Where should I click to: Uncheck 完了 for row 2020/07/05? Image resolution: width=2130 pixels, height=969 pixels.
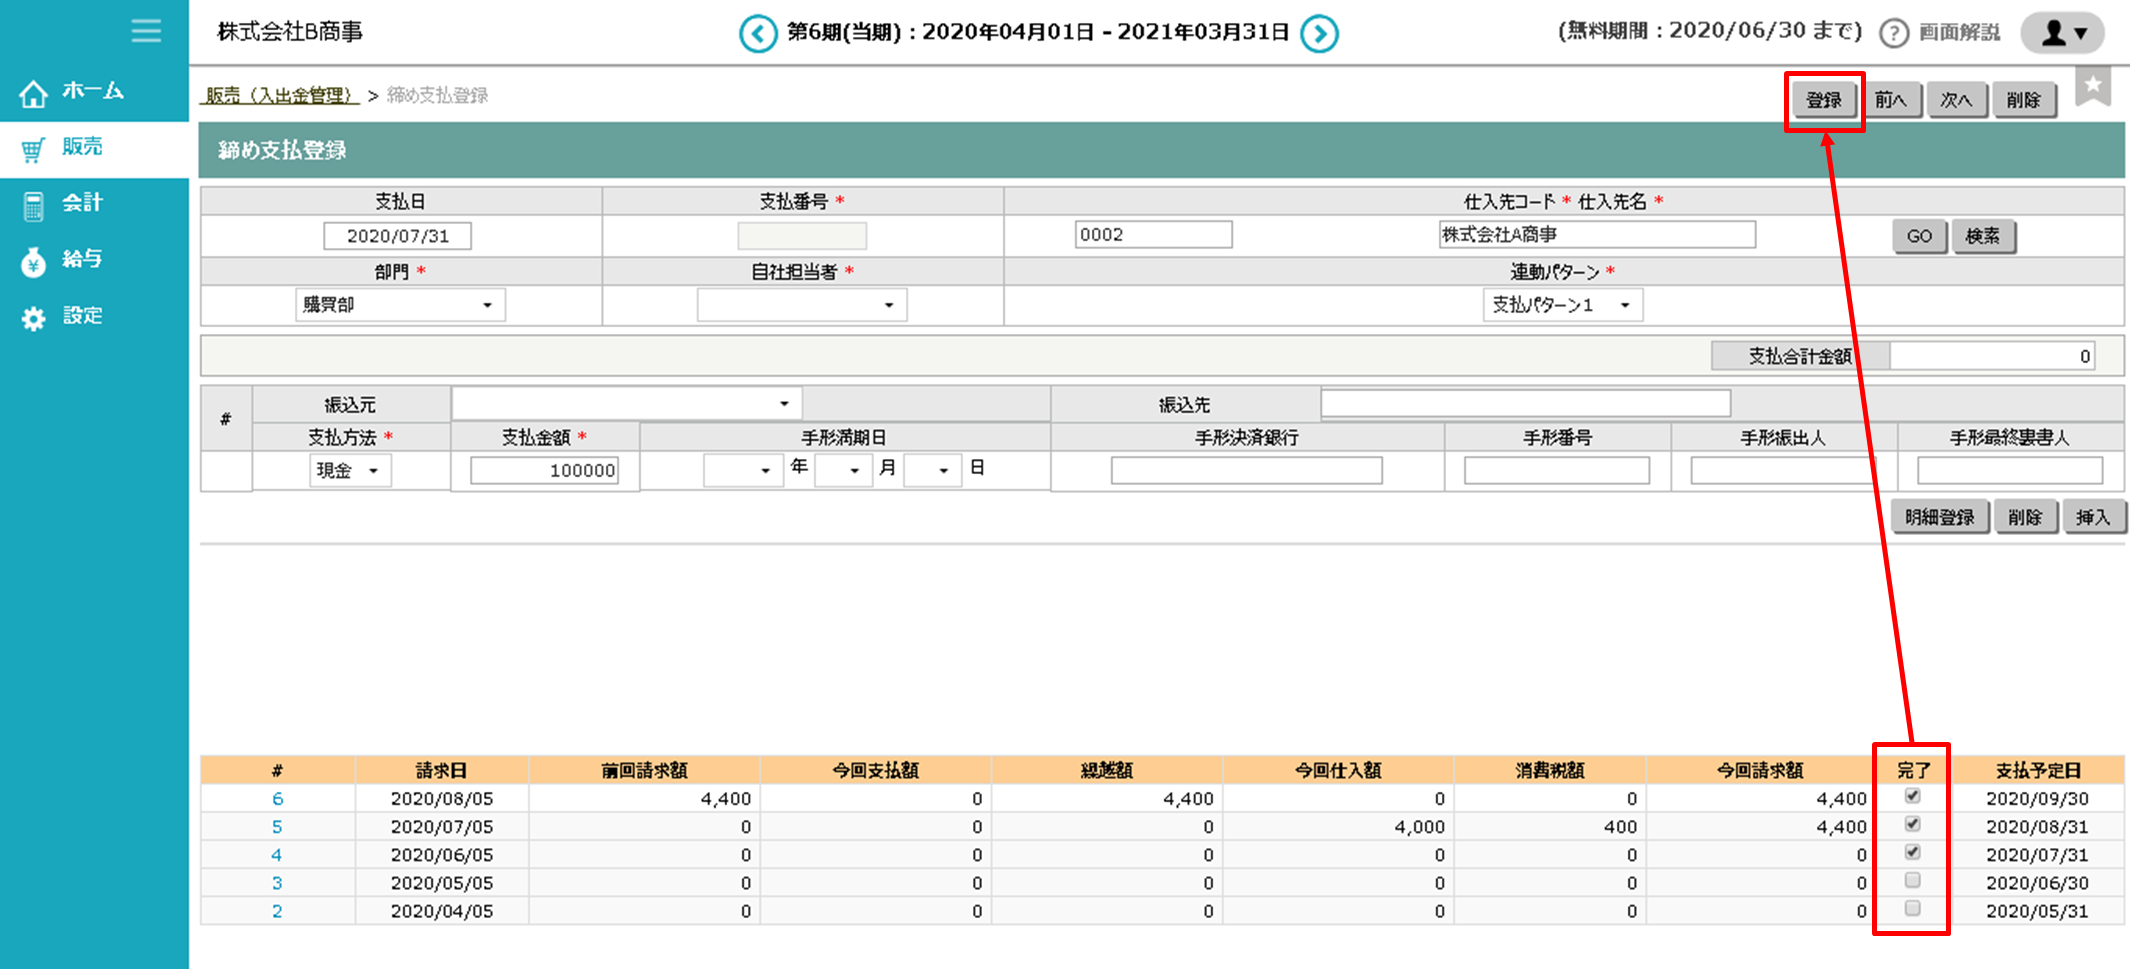pyautogui.click(x=1912, y=824)
